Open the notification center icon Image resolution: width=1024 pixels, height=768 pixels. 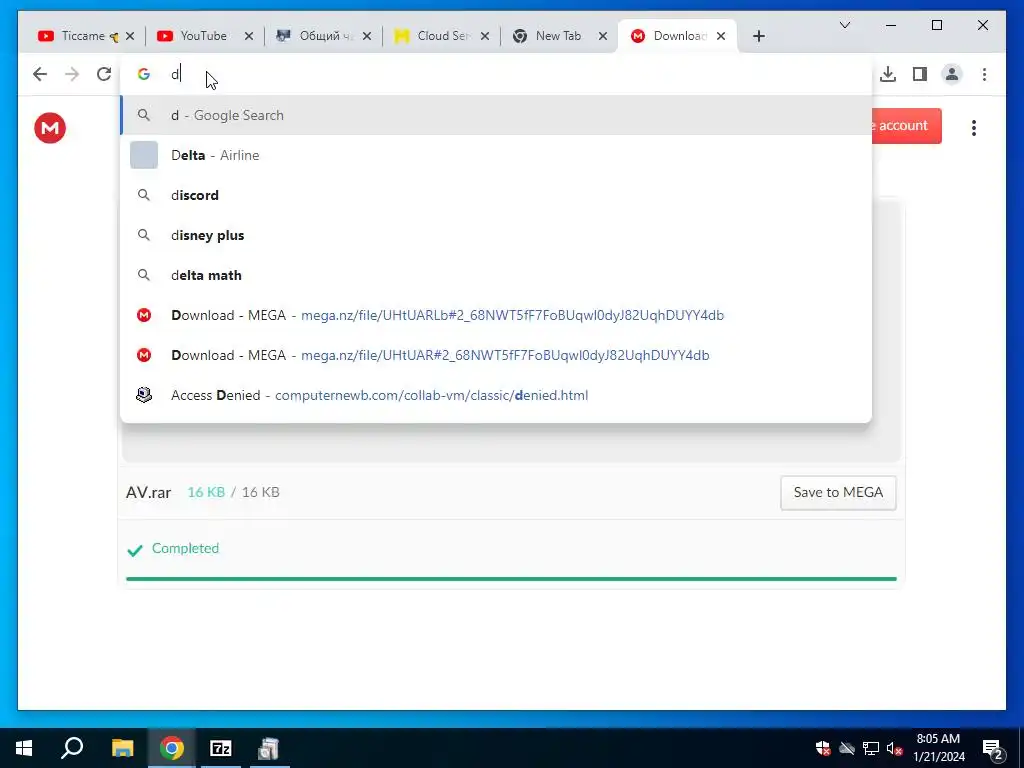tap(993, 749)
